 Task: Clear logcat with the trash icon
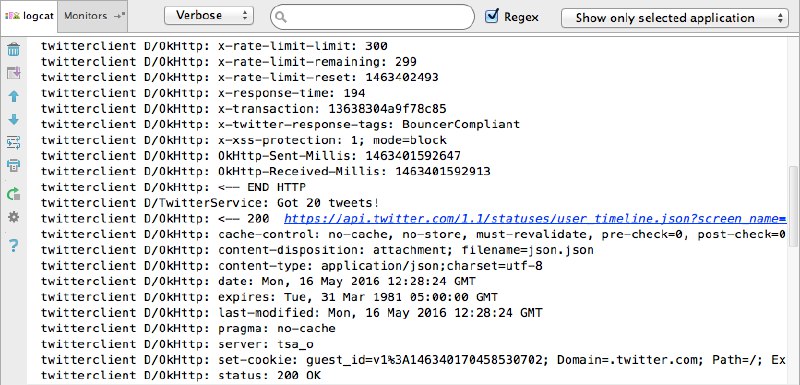14,50
